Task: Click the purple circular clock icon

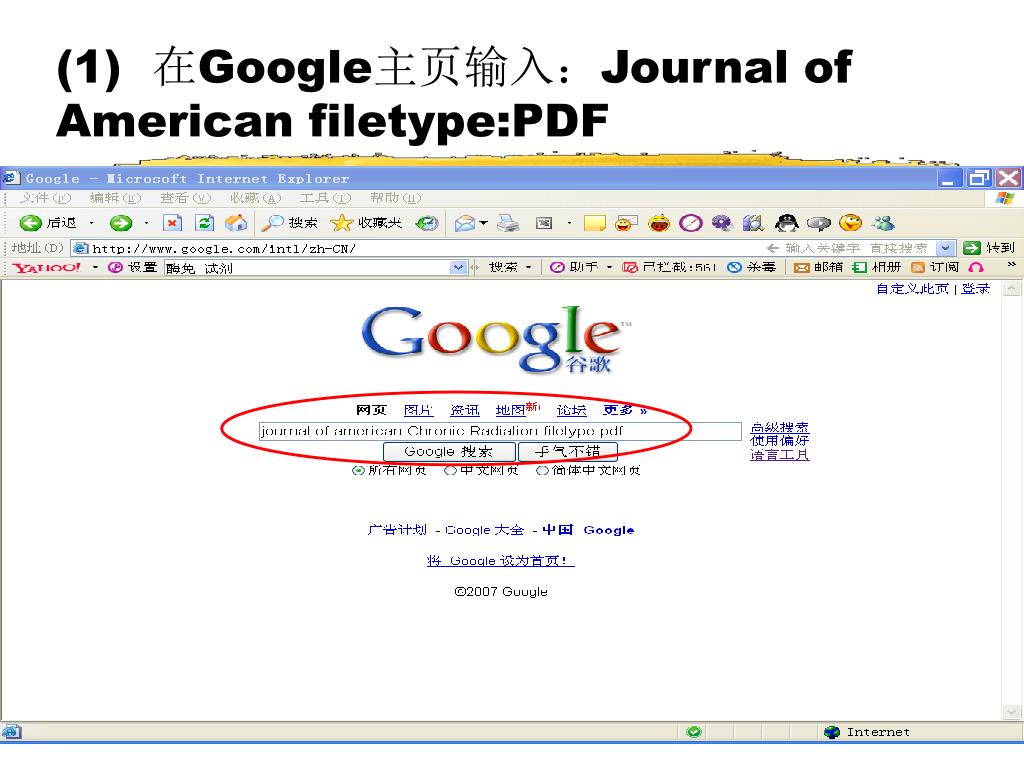Action: [690, 223]
